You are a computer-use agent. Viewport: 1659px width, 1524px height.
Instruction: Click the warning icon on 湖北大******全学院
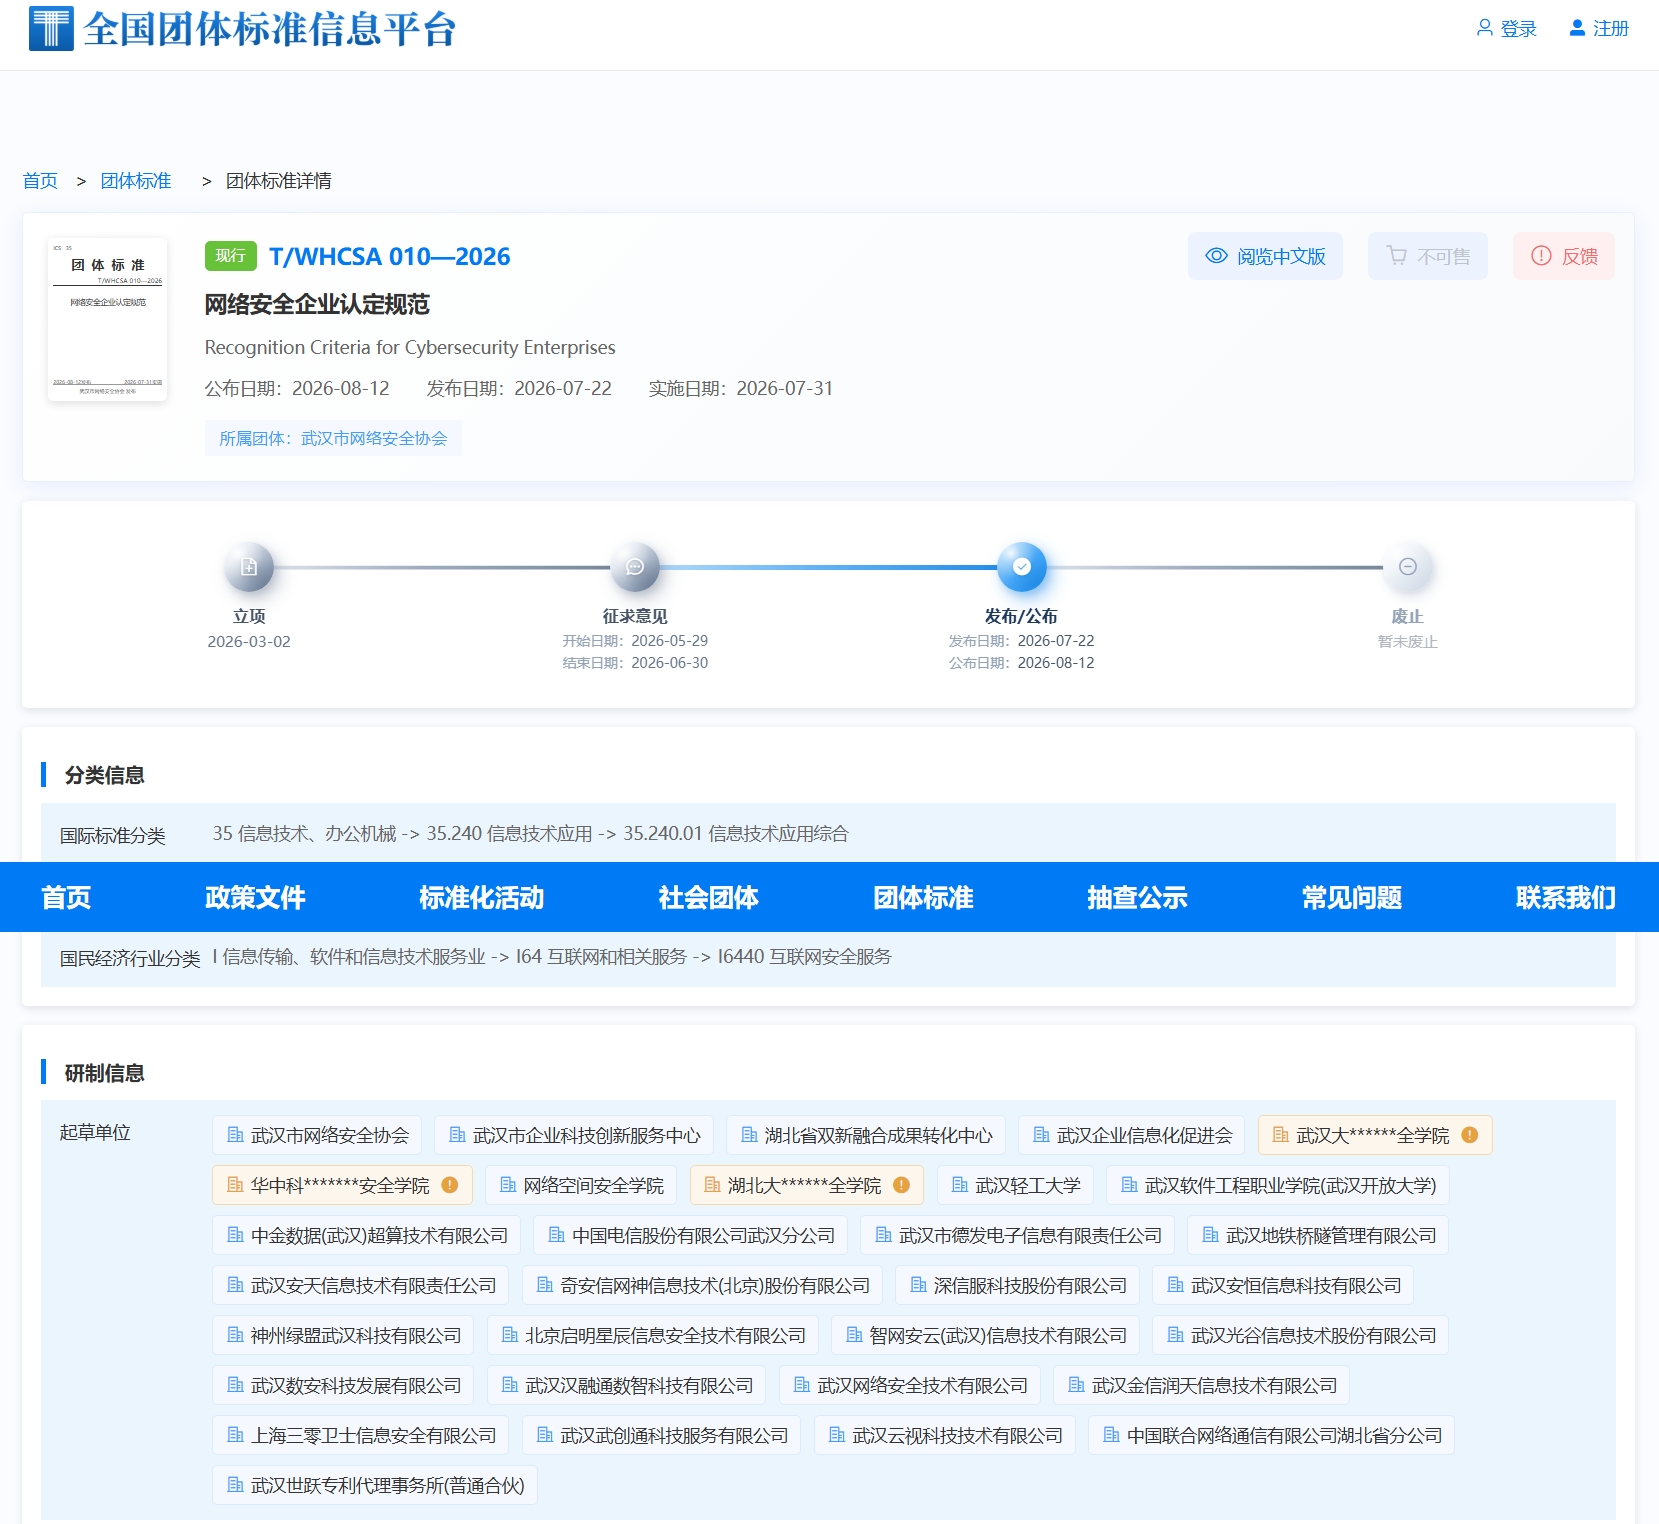902,1185
